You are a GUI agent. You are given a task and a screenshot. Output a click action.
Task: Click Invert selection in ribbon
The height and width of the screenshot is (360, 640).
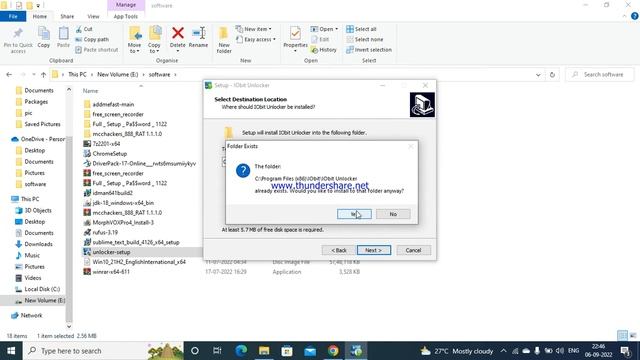[369, 50]
